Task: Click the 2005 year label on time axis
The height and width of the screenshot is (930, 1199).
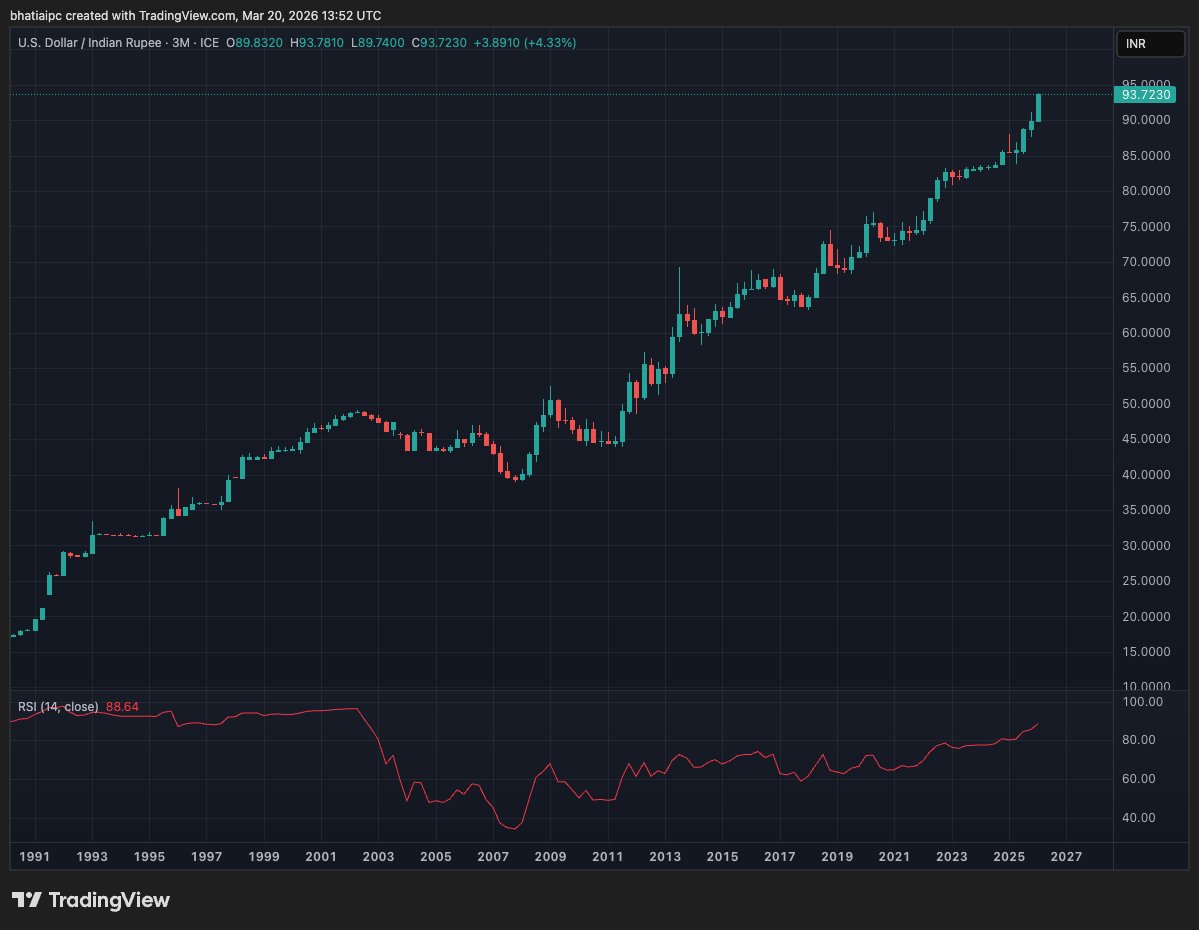Action: 436,857
